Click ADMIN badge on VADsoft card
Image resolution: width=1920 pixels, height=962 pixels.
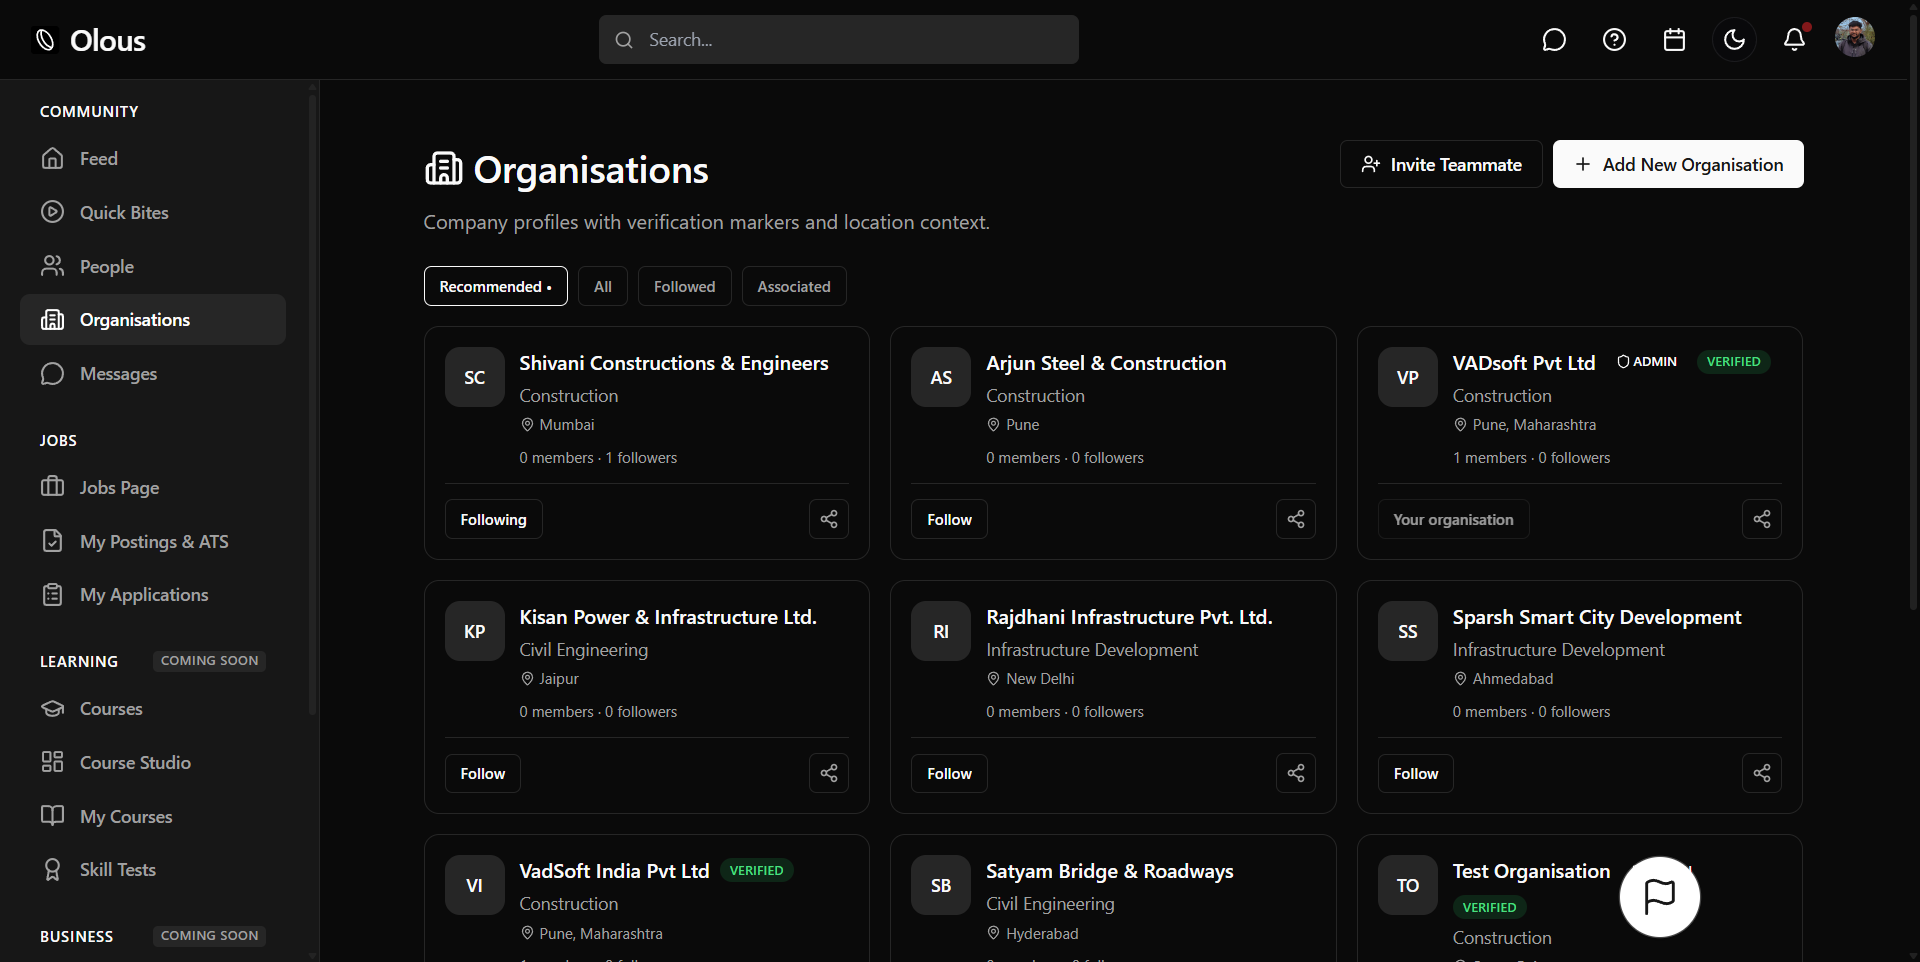click(x=1647, y=362)
